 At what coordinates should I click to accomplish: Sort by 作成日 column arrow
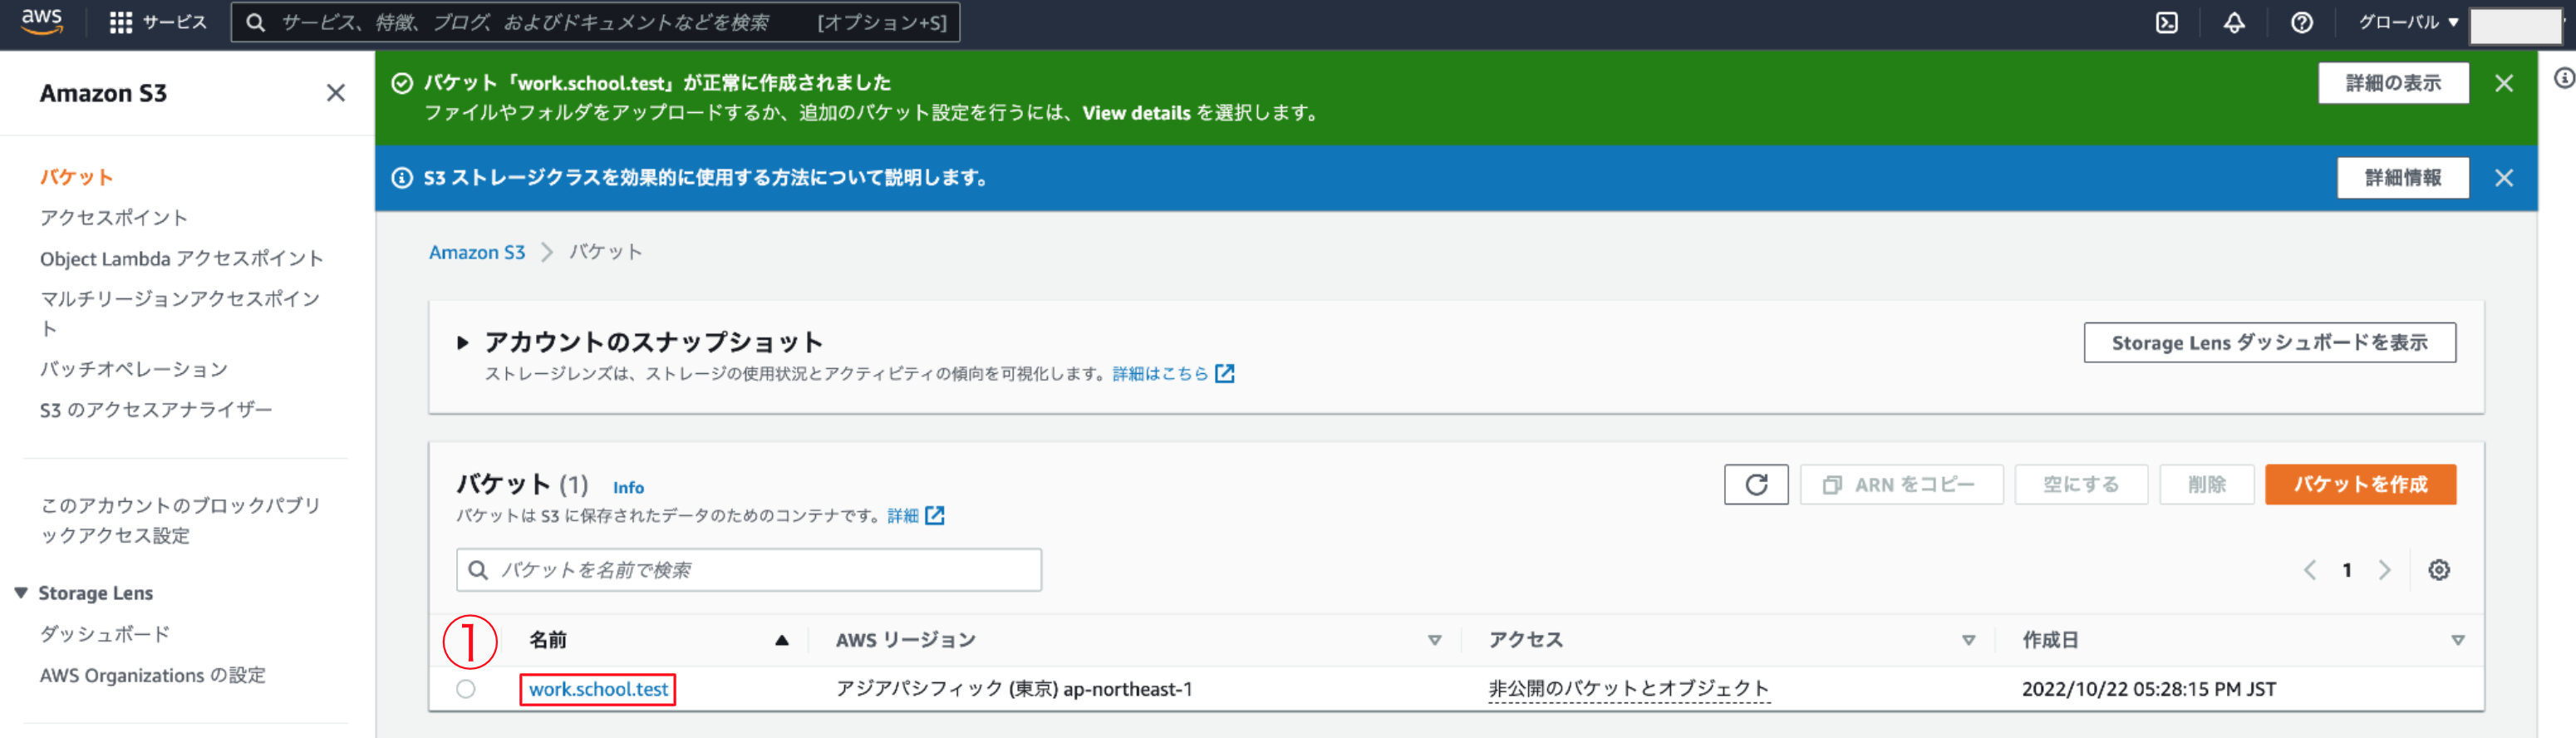click(2458, 640)
